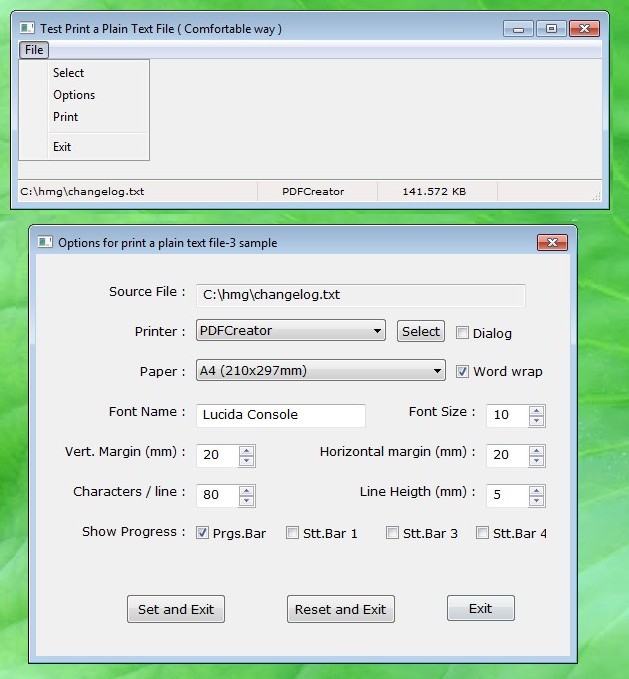Screen dimensions: 629x679
Task: Close the Test Print main window
Action: [584, 29]
